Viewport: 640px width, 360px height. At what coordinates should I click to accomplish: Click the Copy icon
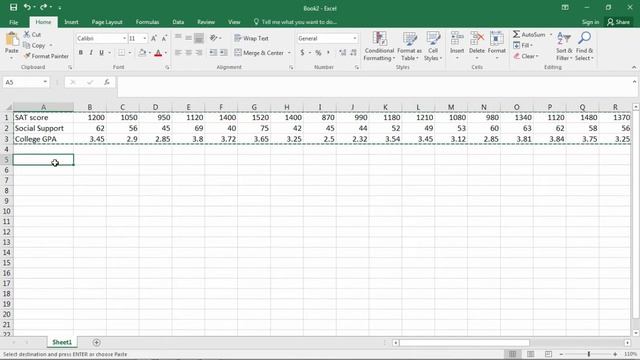tap(27, 45)
